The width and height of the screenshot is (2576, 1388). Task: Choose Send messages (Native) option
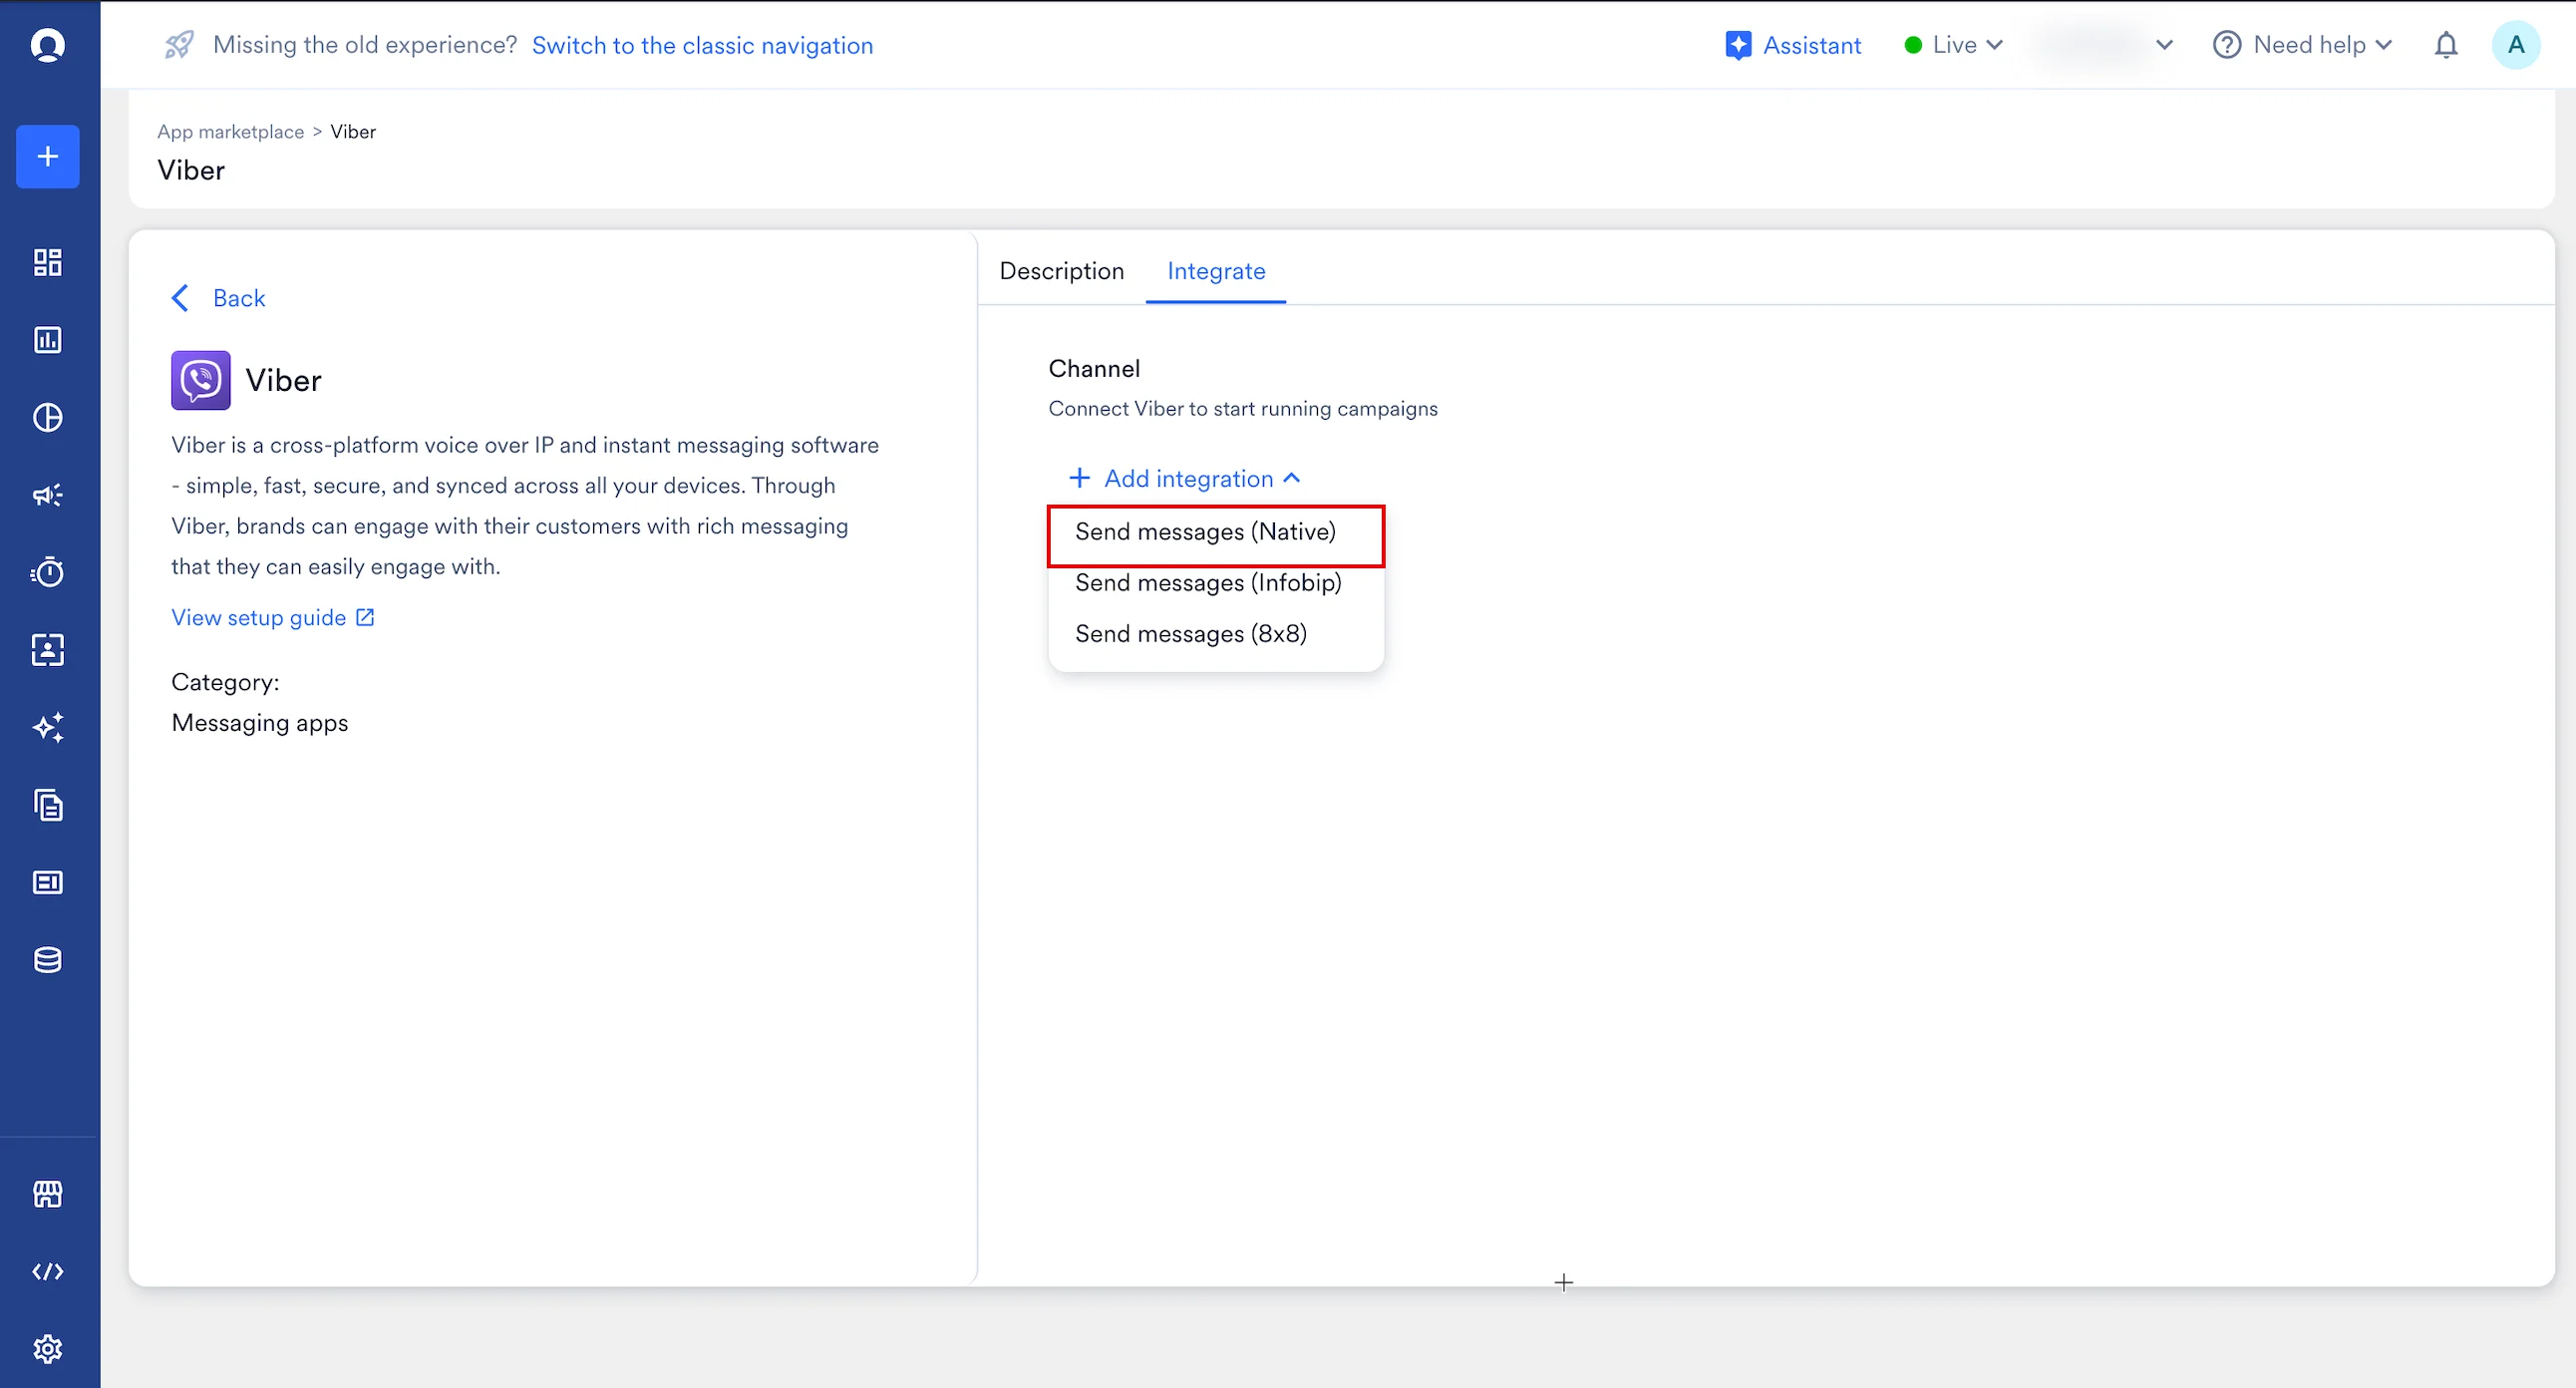(1216, 532)
